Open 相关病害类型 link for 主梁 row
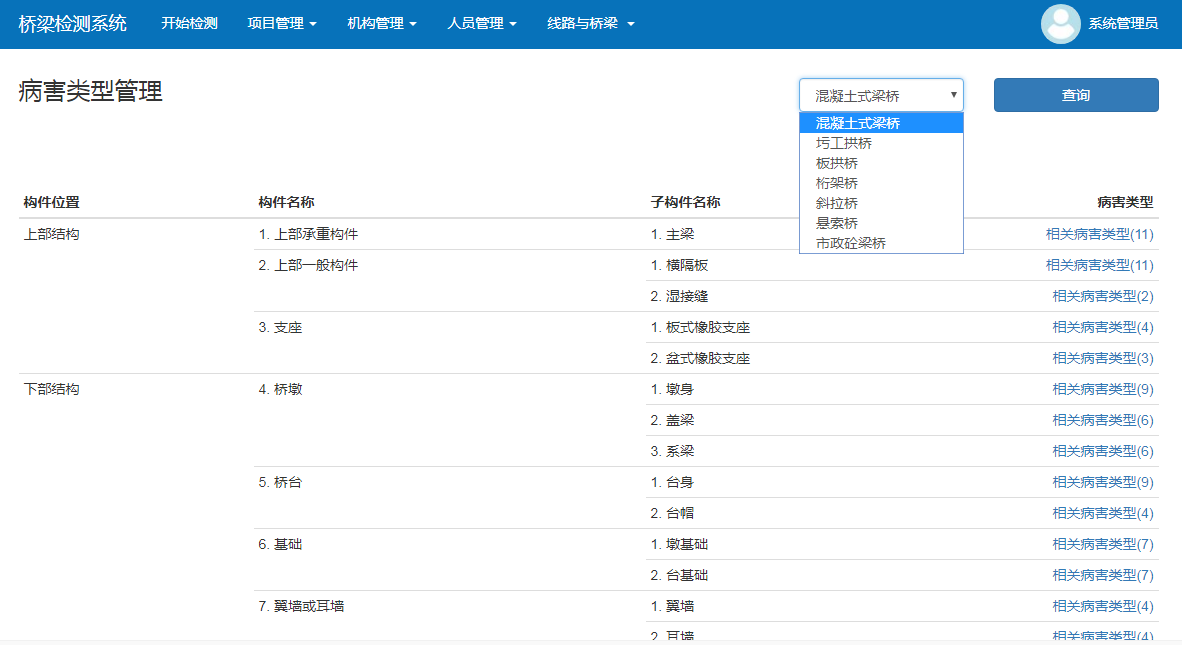Screen dimensions: 1182x645 coord(1099,234)
